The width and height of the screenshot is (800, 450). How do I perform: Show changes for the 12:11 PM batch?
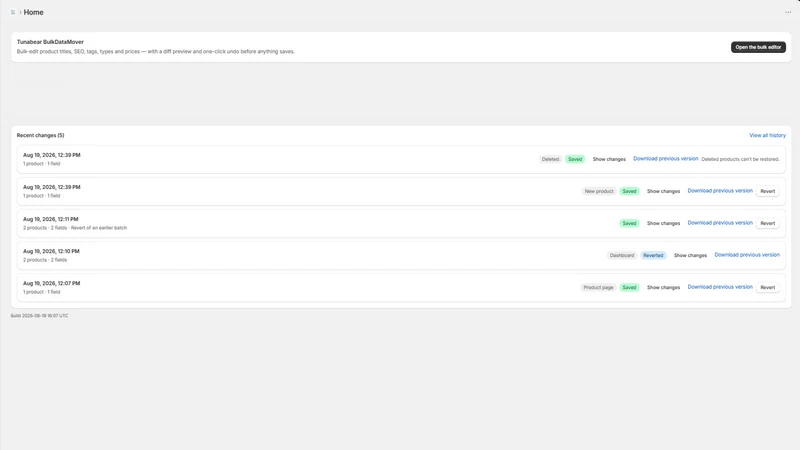[x=663, y=223]
